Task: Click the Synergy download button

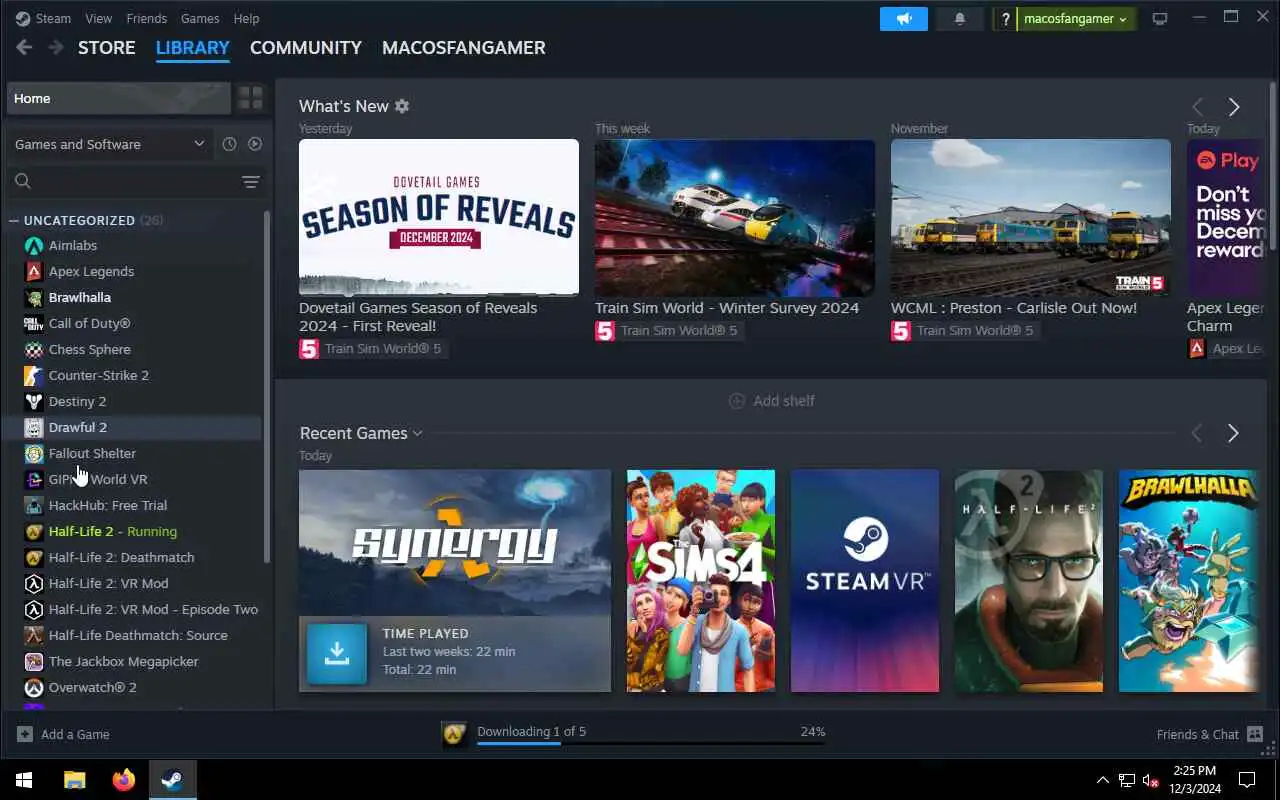Action: (337, 653)
